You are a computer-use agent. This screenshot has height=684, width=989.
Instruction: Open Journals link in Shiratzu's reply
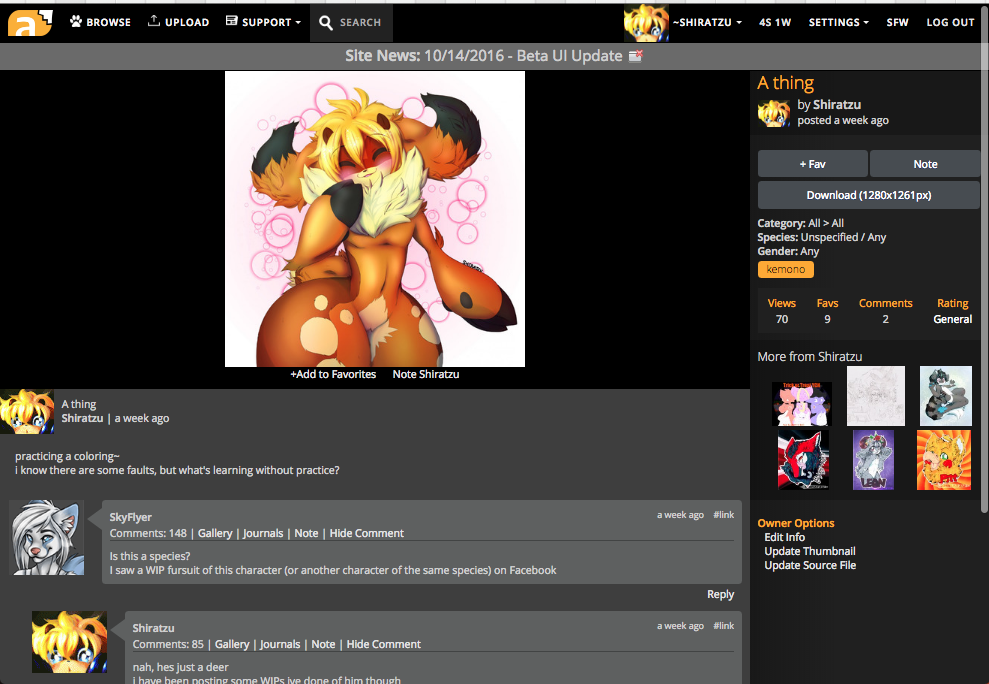pyautogui.click(x=280, y=644)
